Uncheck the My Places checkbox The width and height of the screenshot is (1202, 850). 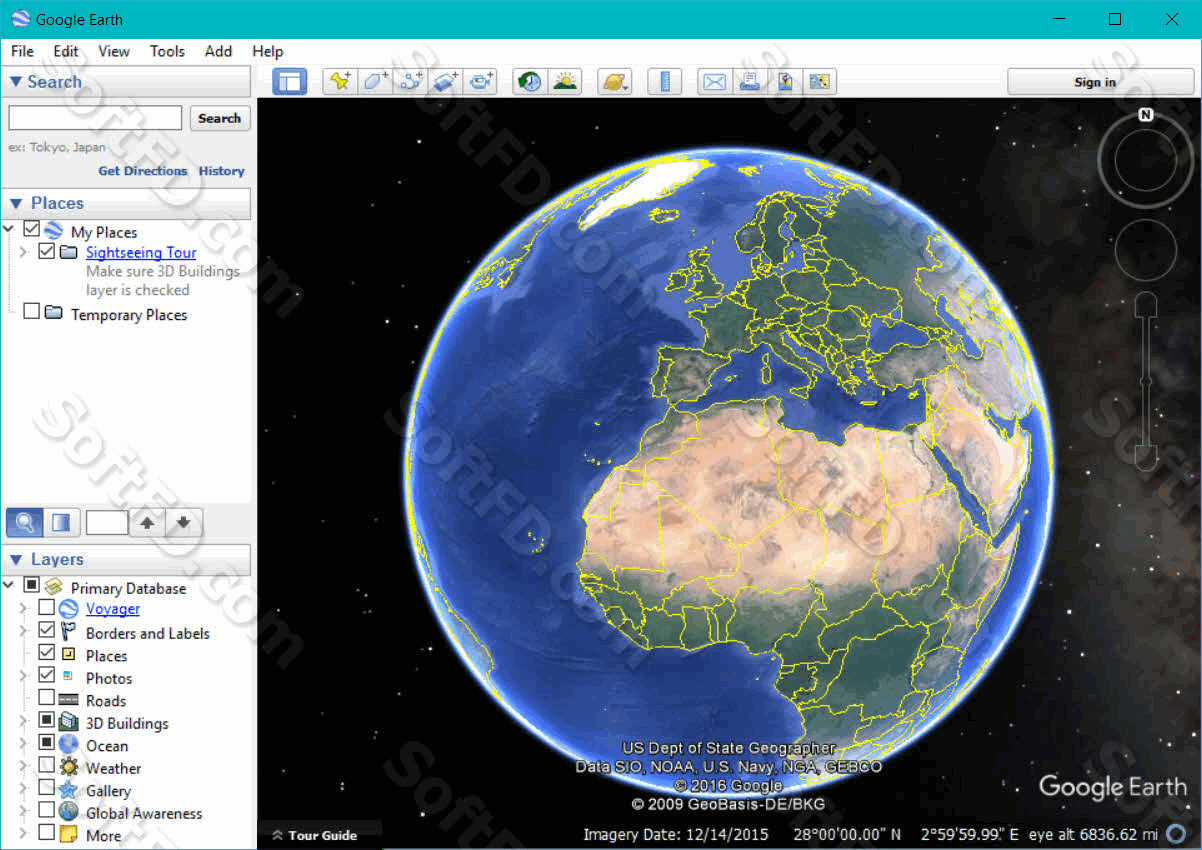click(x=32, y=229)
